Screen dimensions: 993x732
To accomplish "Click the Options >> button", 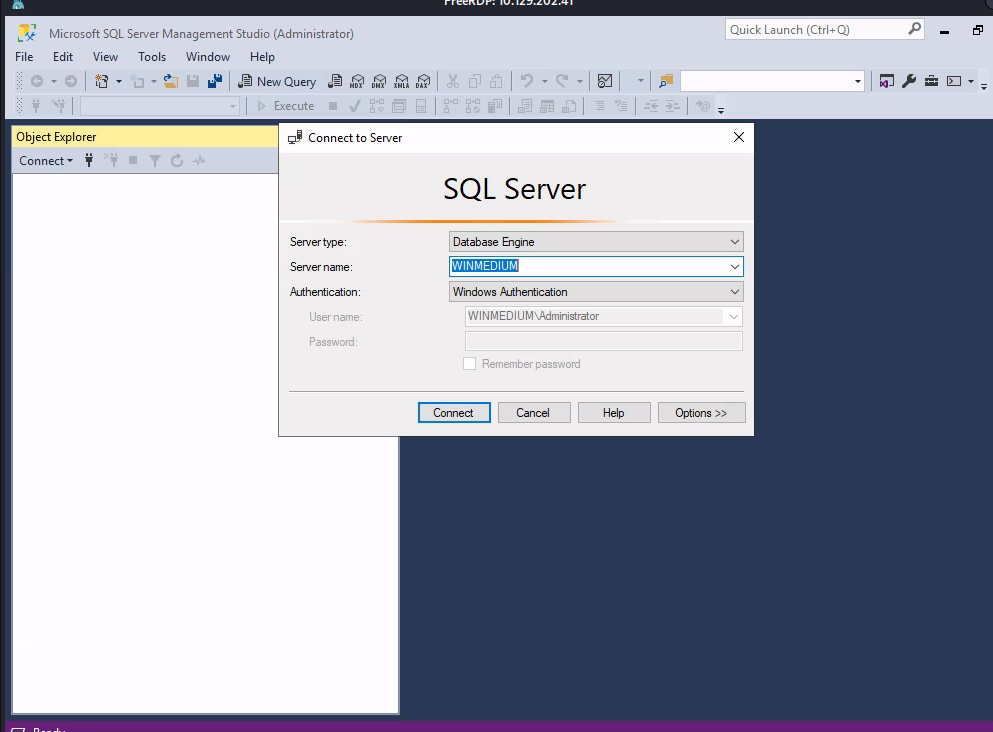I will click(x=701, y=413).
